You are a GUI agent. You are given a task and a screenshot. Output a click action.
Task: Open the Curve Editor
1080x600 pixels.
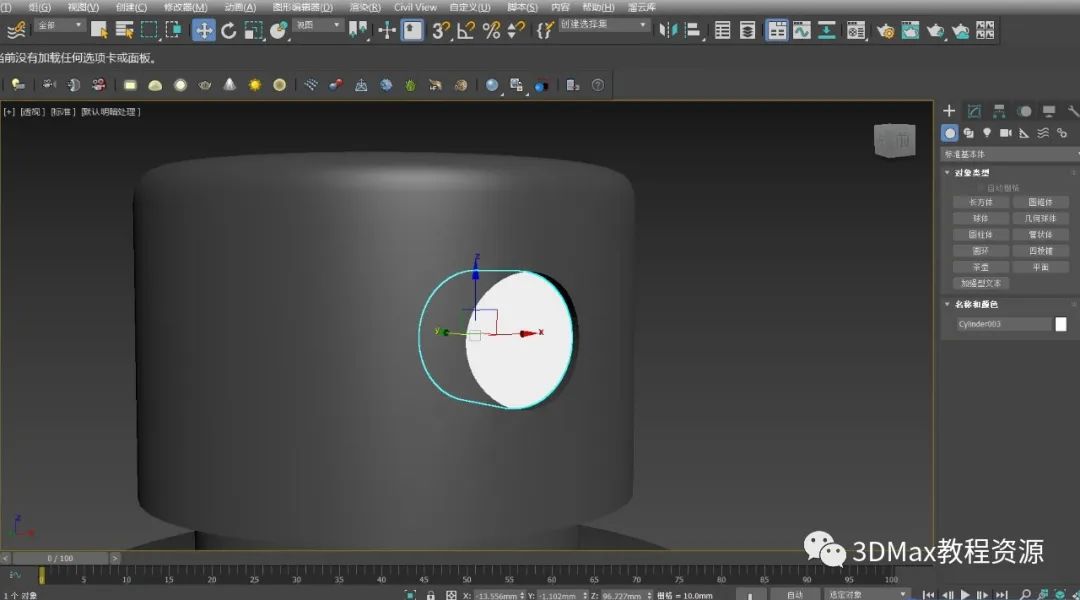802,30
